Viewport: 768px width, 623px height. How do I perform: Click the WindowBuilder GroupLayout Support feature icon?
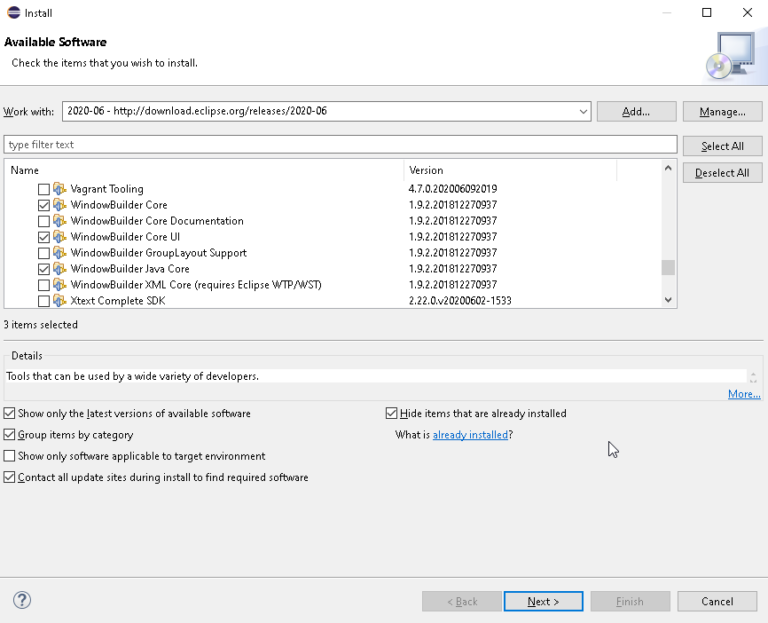60,253
